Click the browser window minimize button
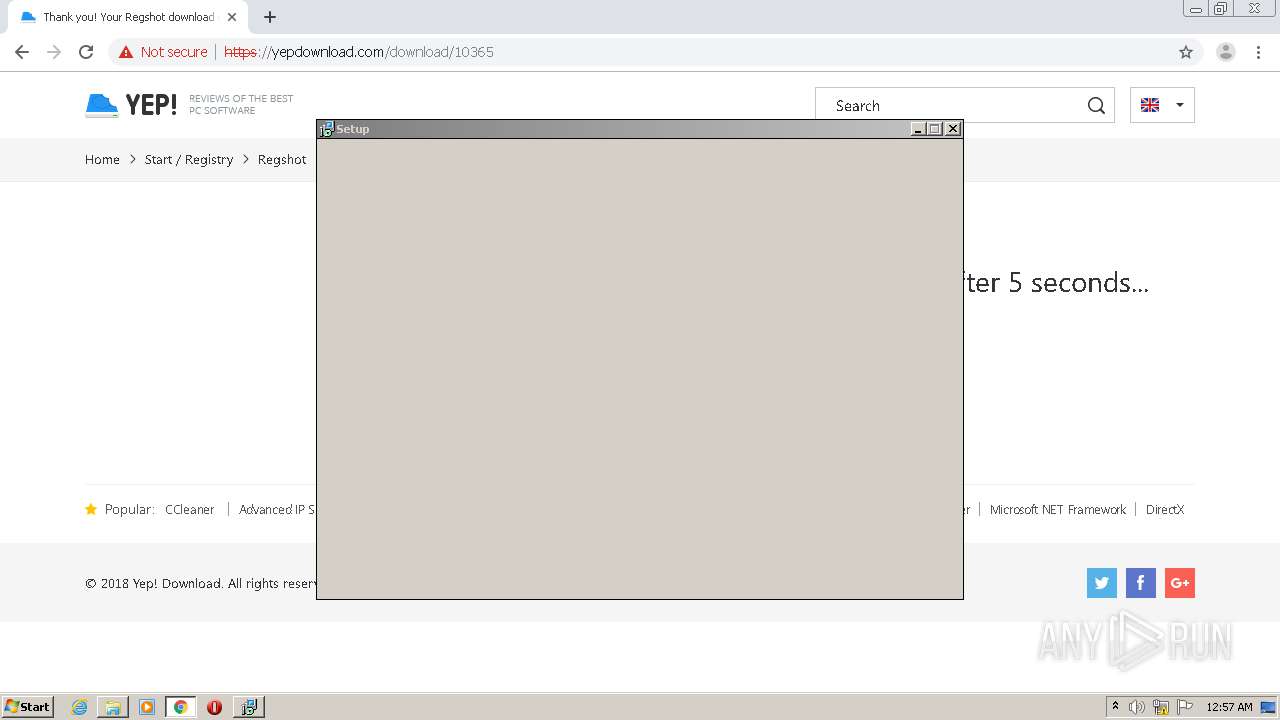1280x720 pixels. 1196,9
